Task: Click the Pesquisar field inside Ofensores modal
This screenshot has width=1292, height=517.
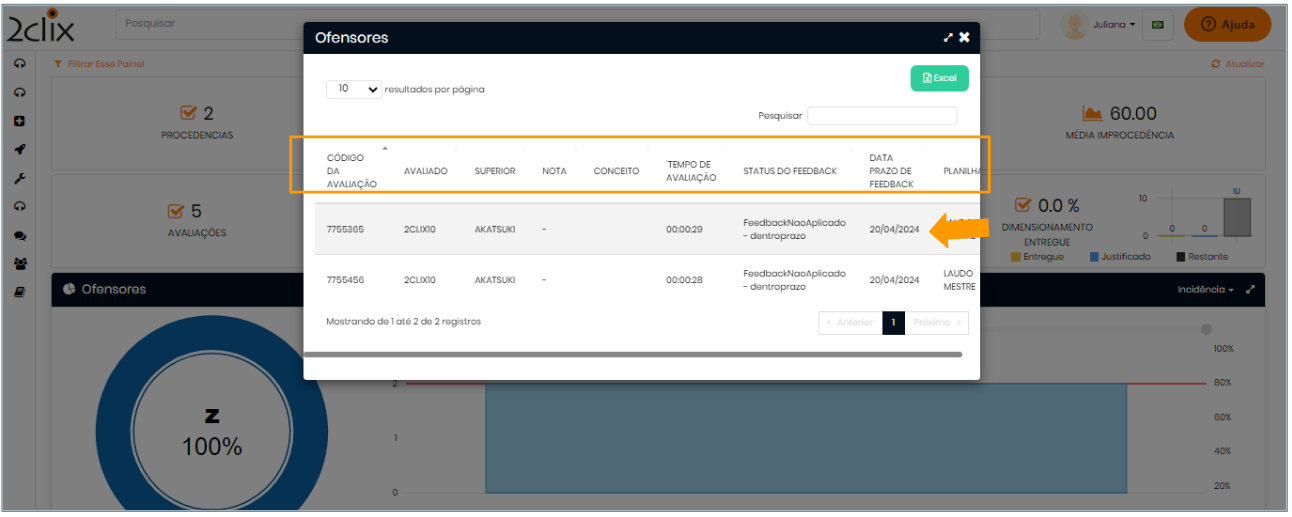Action: 881,116
